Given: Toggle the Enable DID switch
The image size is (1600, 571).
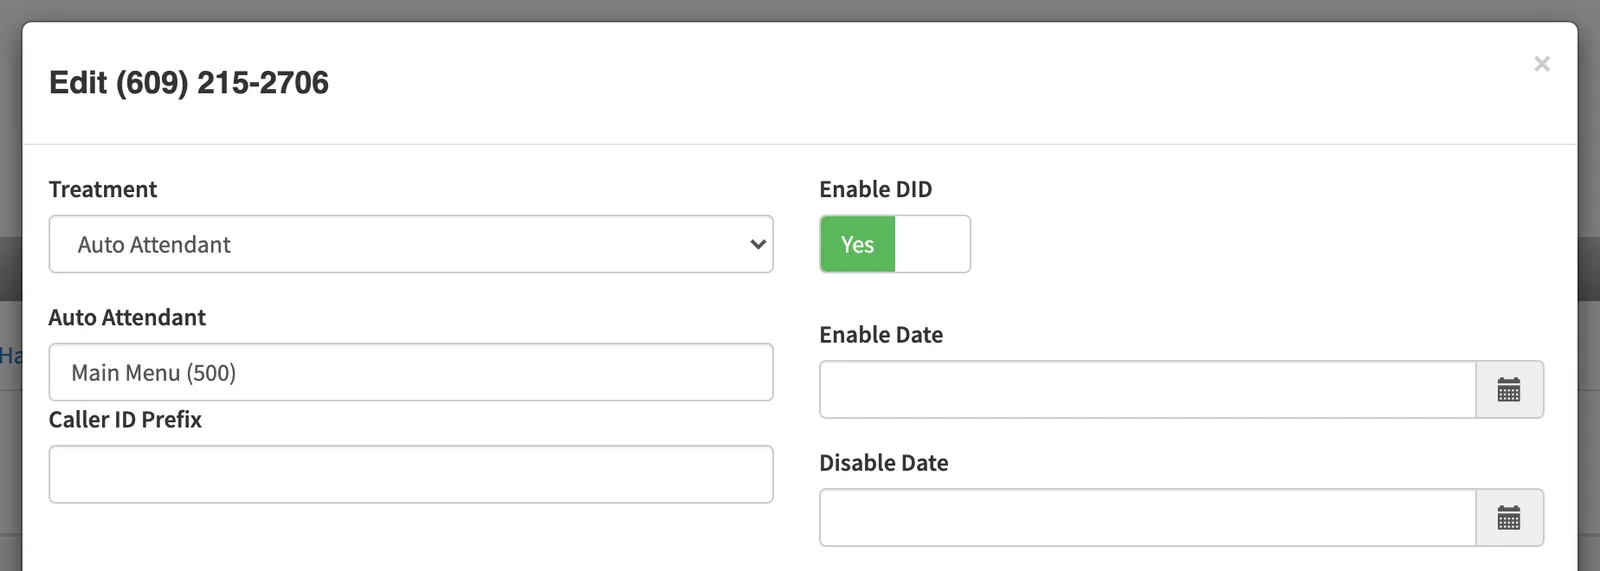Looking at the screenshot, I should pyautogui.click(x=895, y=244).
